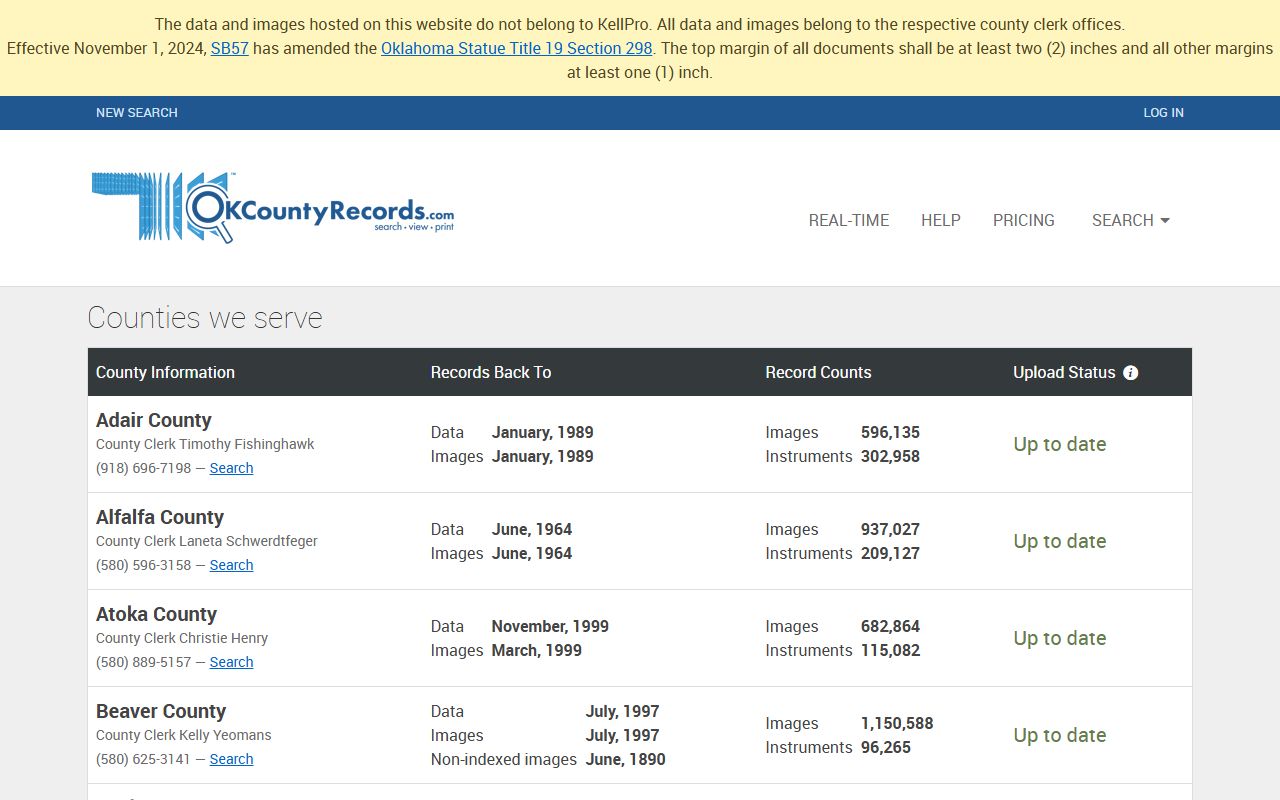The height and width of the screenshot is (800, 1280).
Task: Click the Upload Status column header text
Action: (x=1064, y=372)
